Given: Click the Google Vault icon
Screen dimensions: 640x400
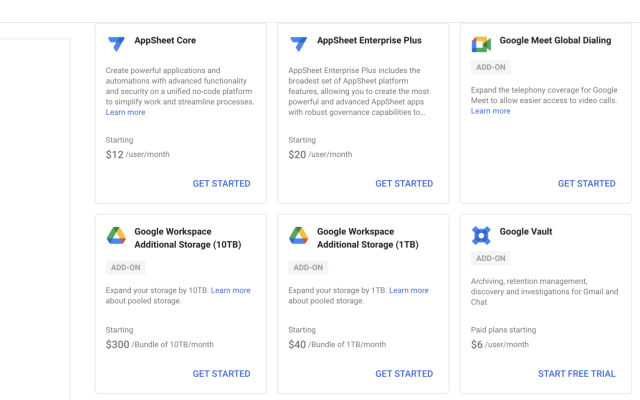Looking at the screenshot, I should [481, 236].
